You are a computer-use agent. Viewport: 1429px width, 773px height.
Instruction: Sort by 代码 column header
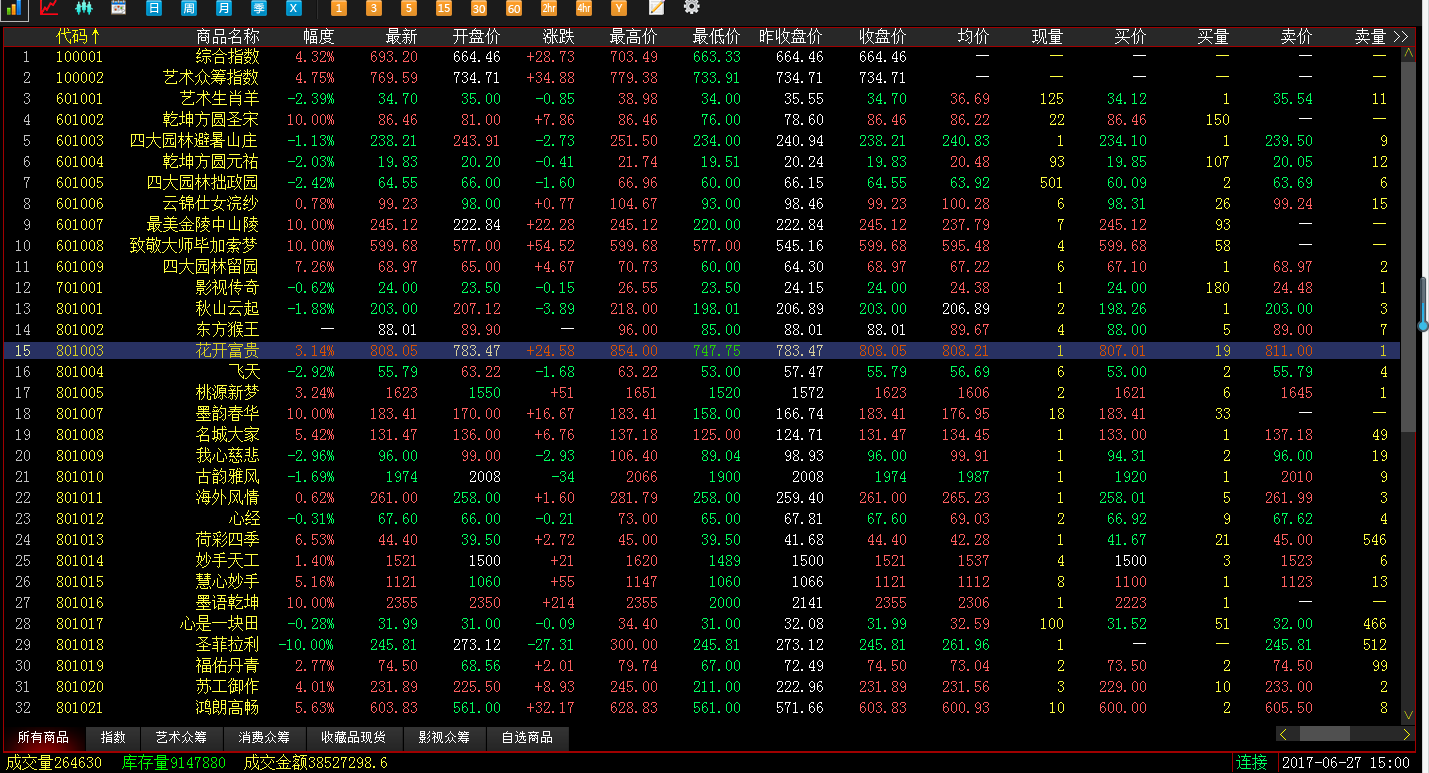click(x=78, y=36)
